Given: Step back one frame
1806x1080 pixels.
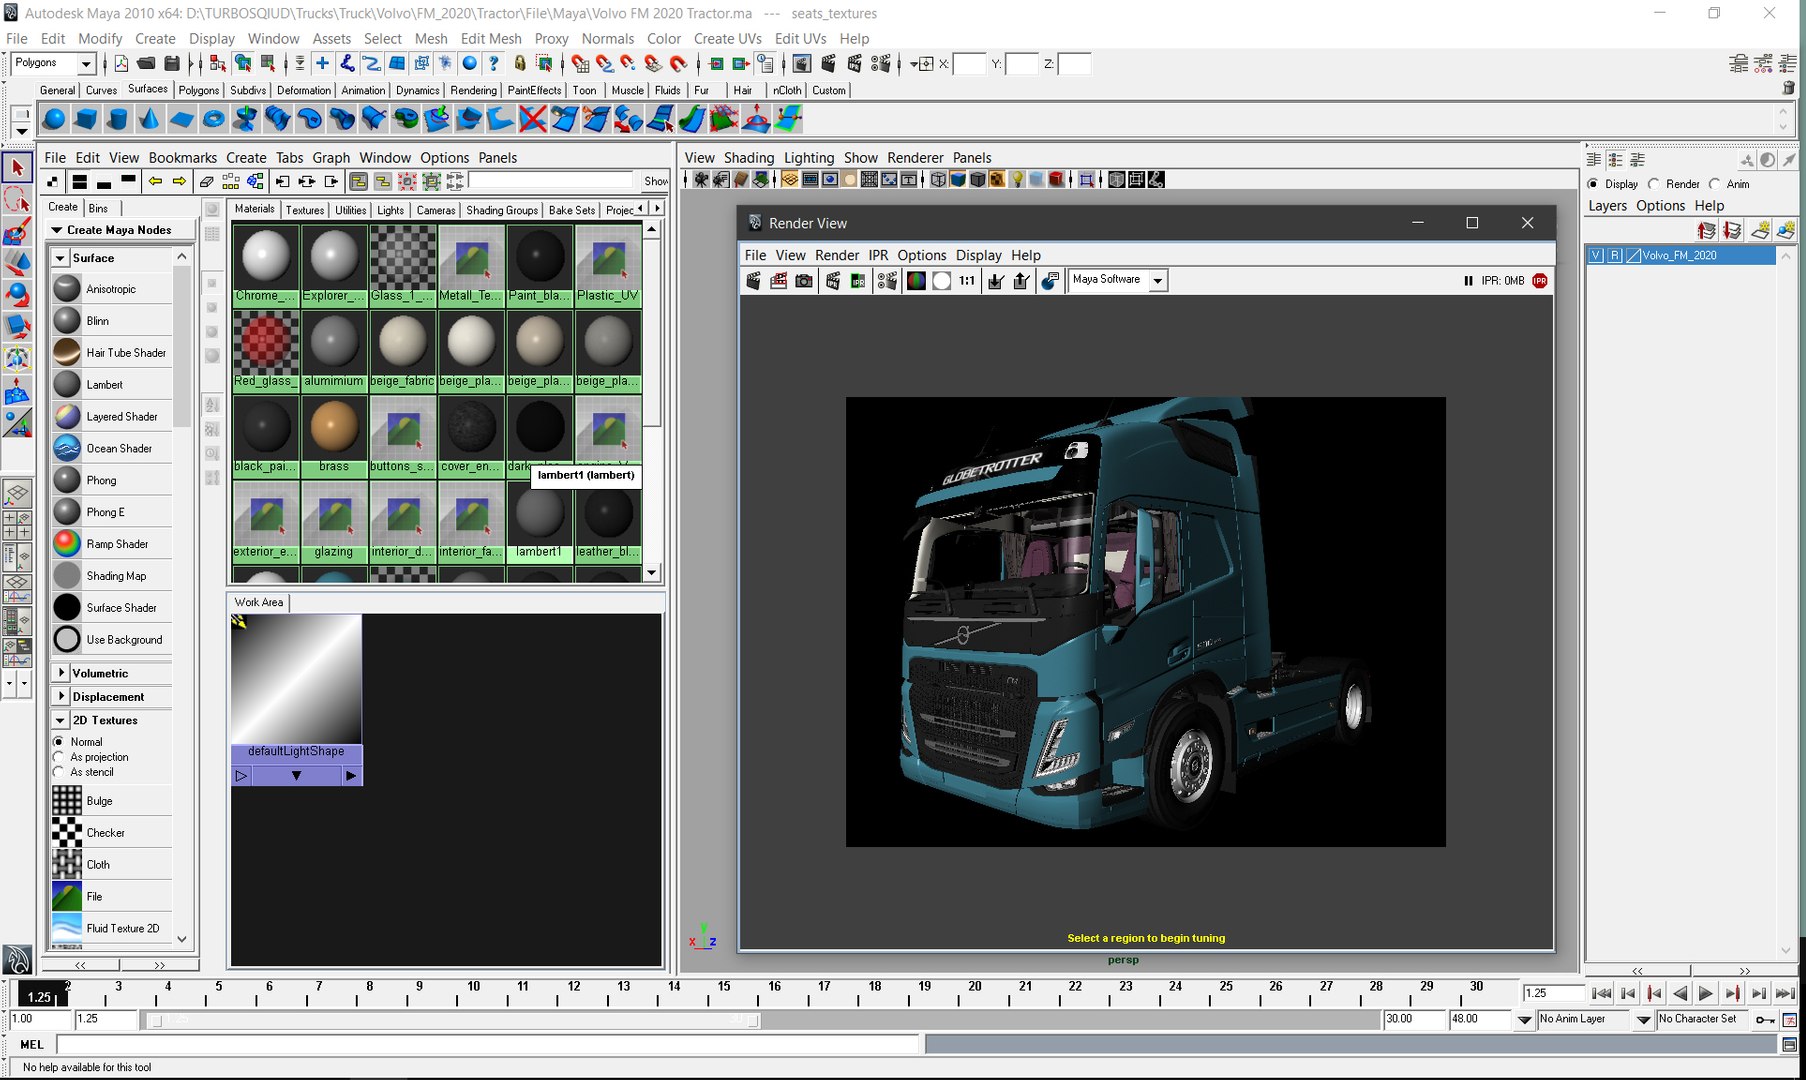Looking at the screenshot, I should pyautogui.click(x=1628, y=994).
